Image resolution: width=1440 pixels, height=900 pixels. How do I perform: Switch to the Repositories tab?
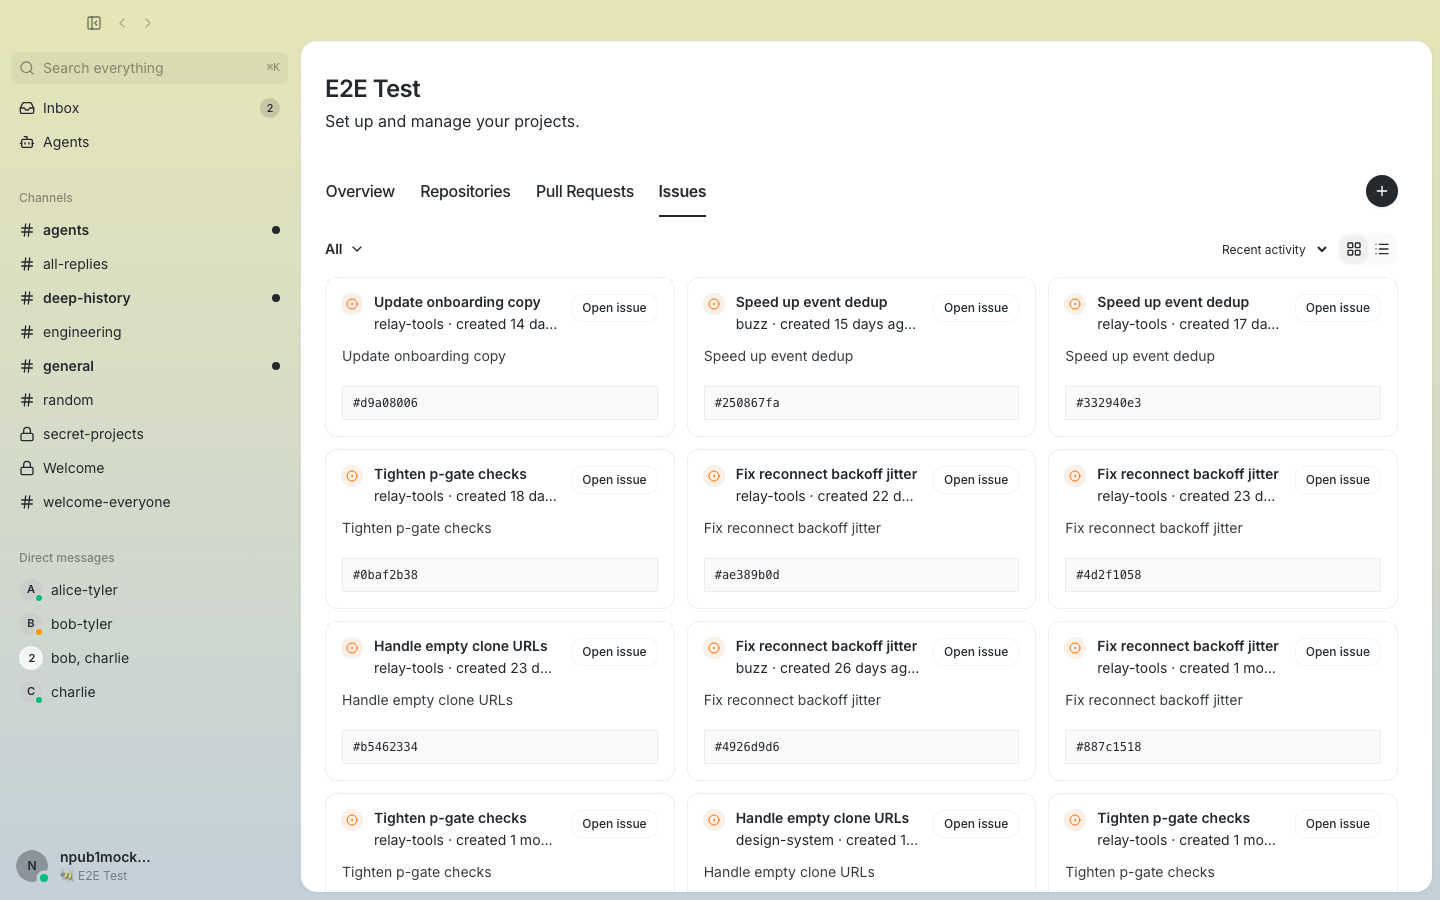(465, 191)
